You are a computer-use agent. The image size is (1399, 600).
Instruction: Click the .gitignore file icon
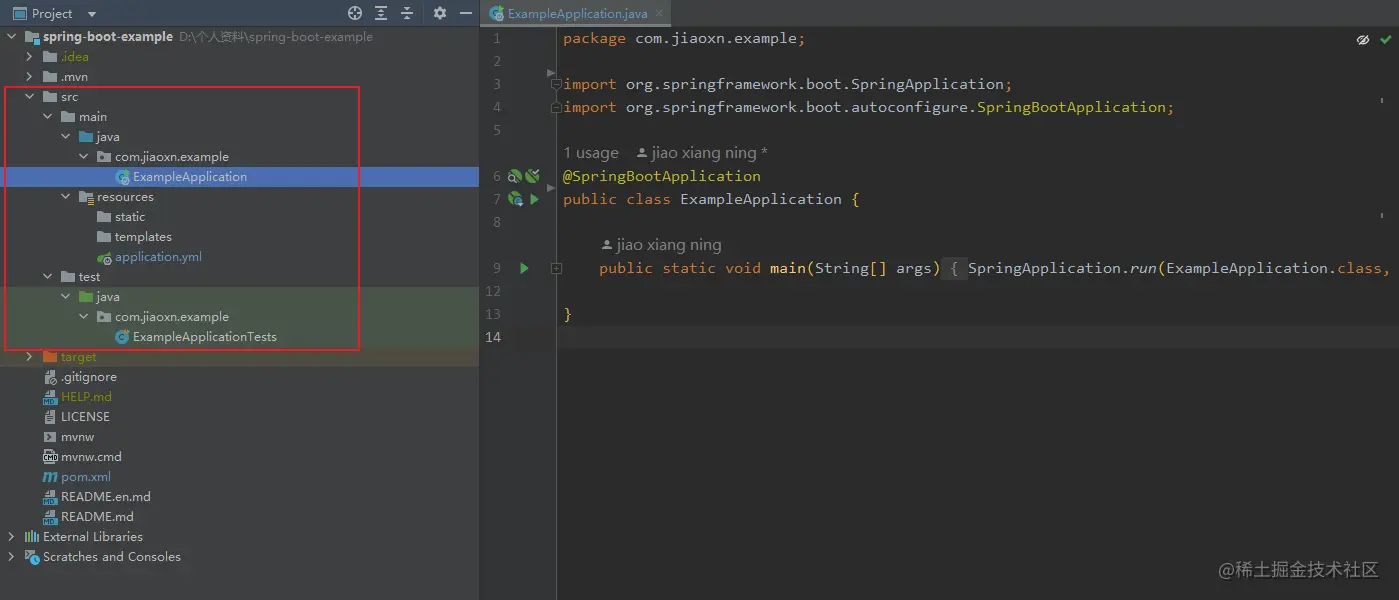pyautogui.click(x=50, y=377)
